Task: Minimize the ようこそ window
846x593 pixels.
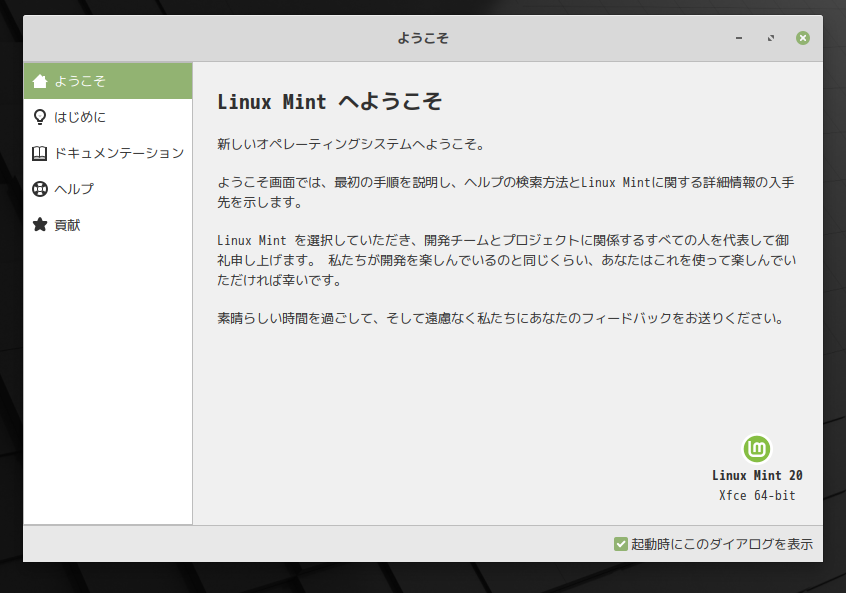Action: coord(739,38)
